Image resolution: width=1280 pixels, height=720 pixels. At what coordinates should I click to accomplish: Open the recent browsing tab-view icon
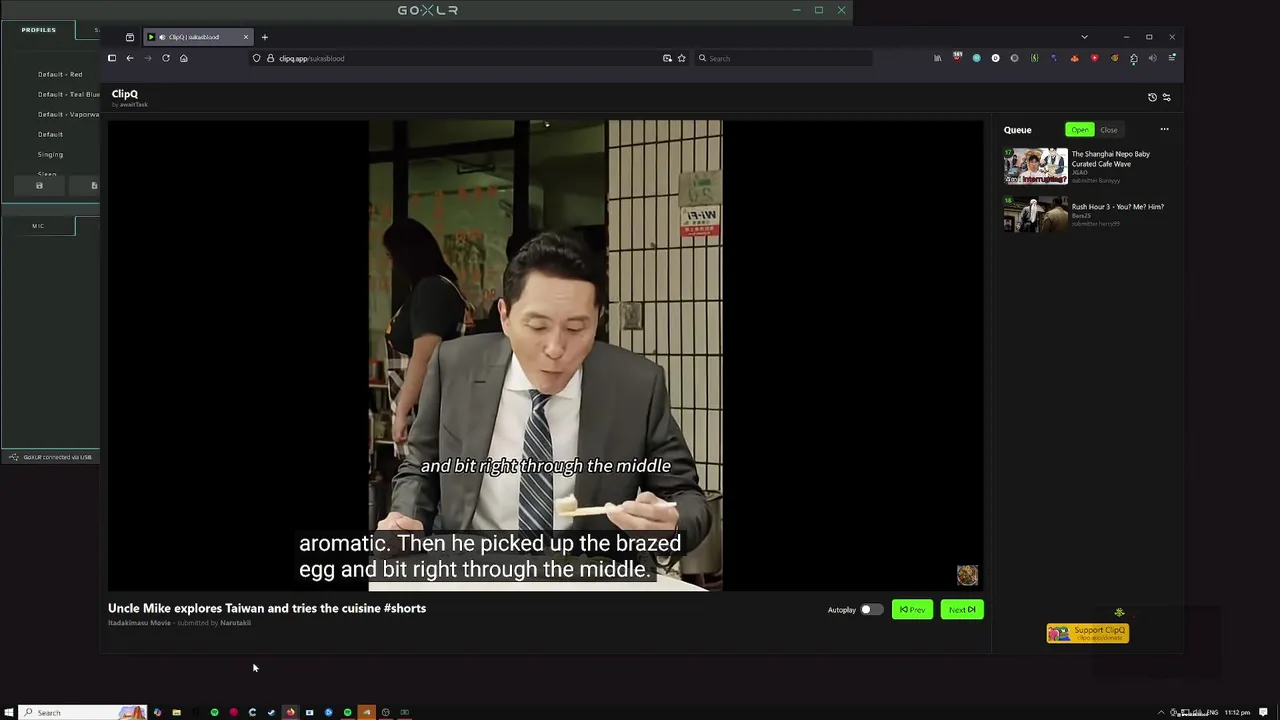[130, 37]
